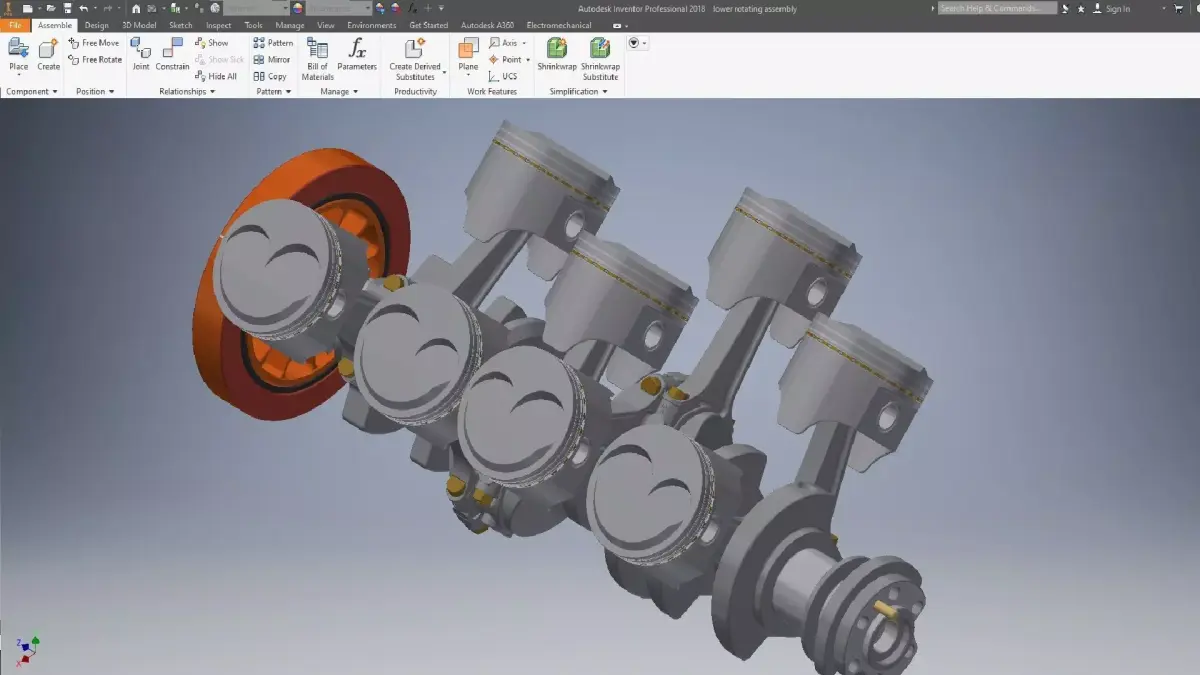Switch to the Design tab

(97, 25)
